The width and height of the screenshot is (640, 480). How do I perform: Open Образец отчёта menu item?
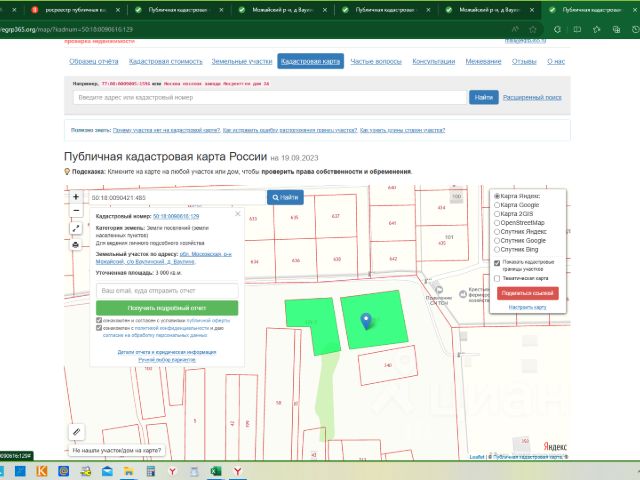93,61
